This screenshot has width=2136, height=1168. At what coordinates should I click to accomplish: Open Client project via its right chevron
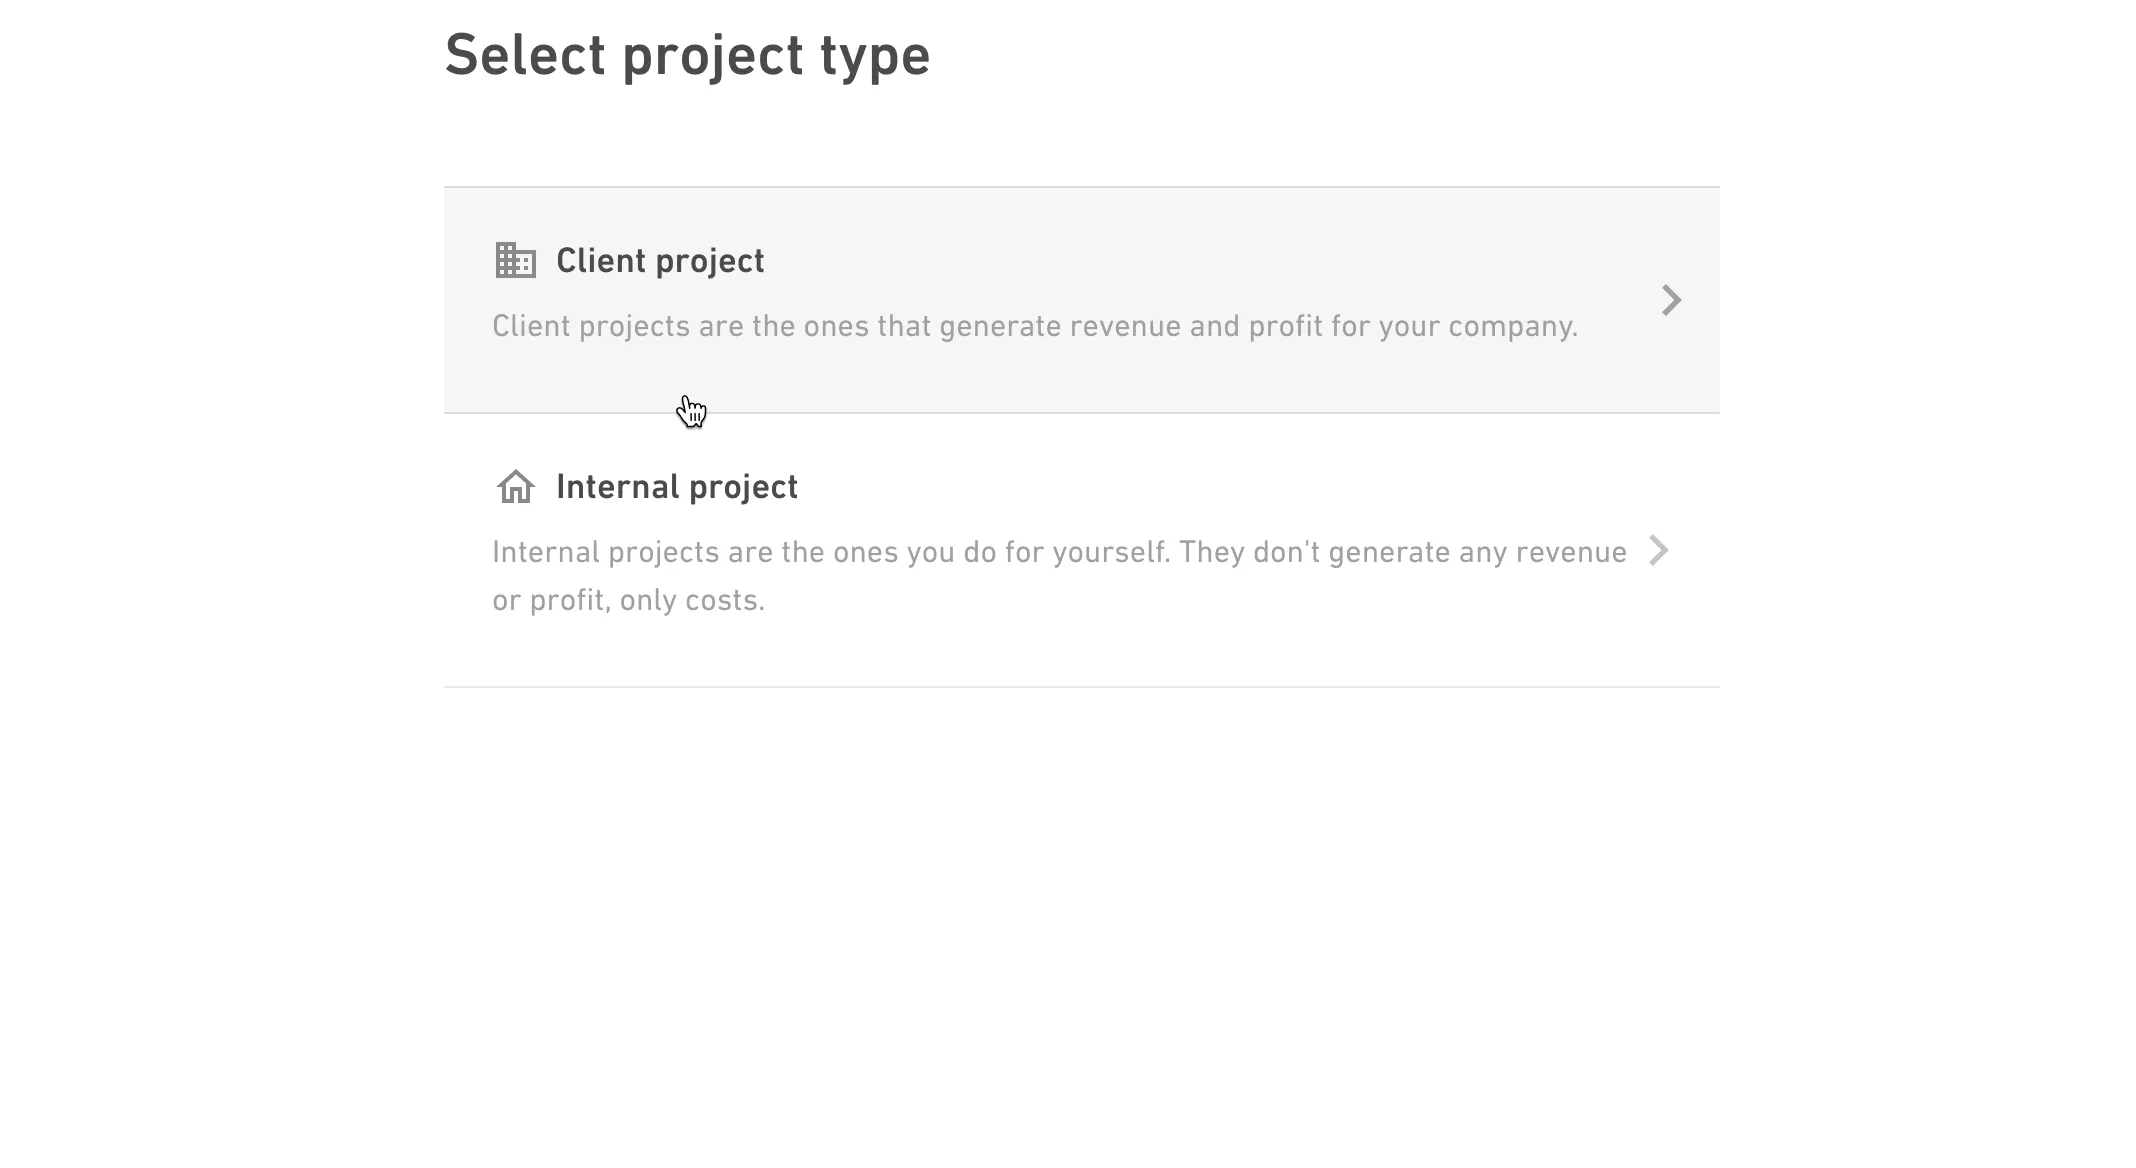(x=1671, y=300)
